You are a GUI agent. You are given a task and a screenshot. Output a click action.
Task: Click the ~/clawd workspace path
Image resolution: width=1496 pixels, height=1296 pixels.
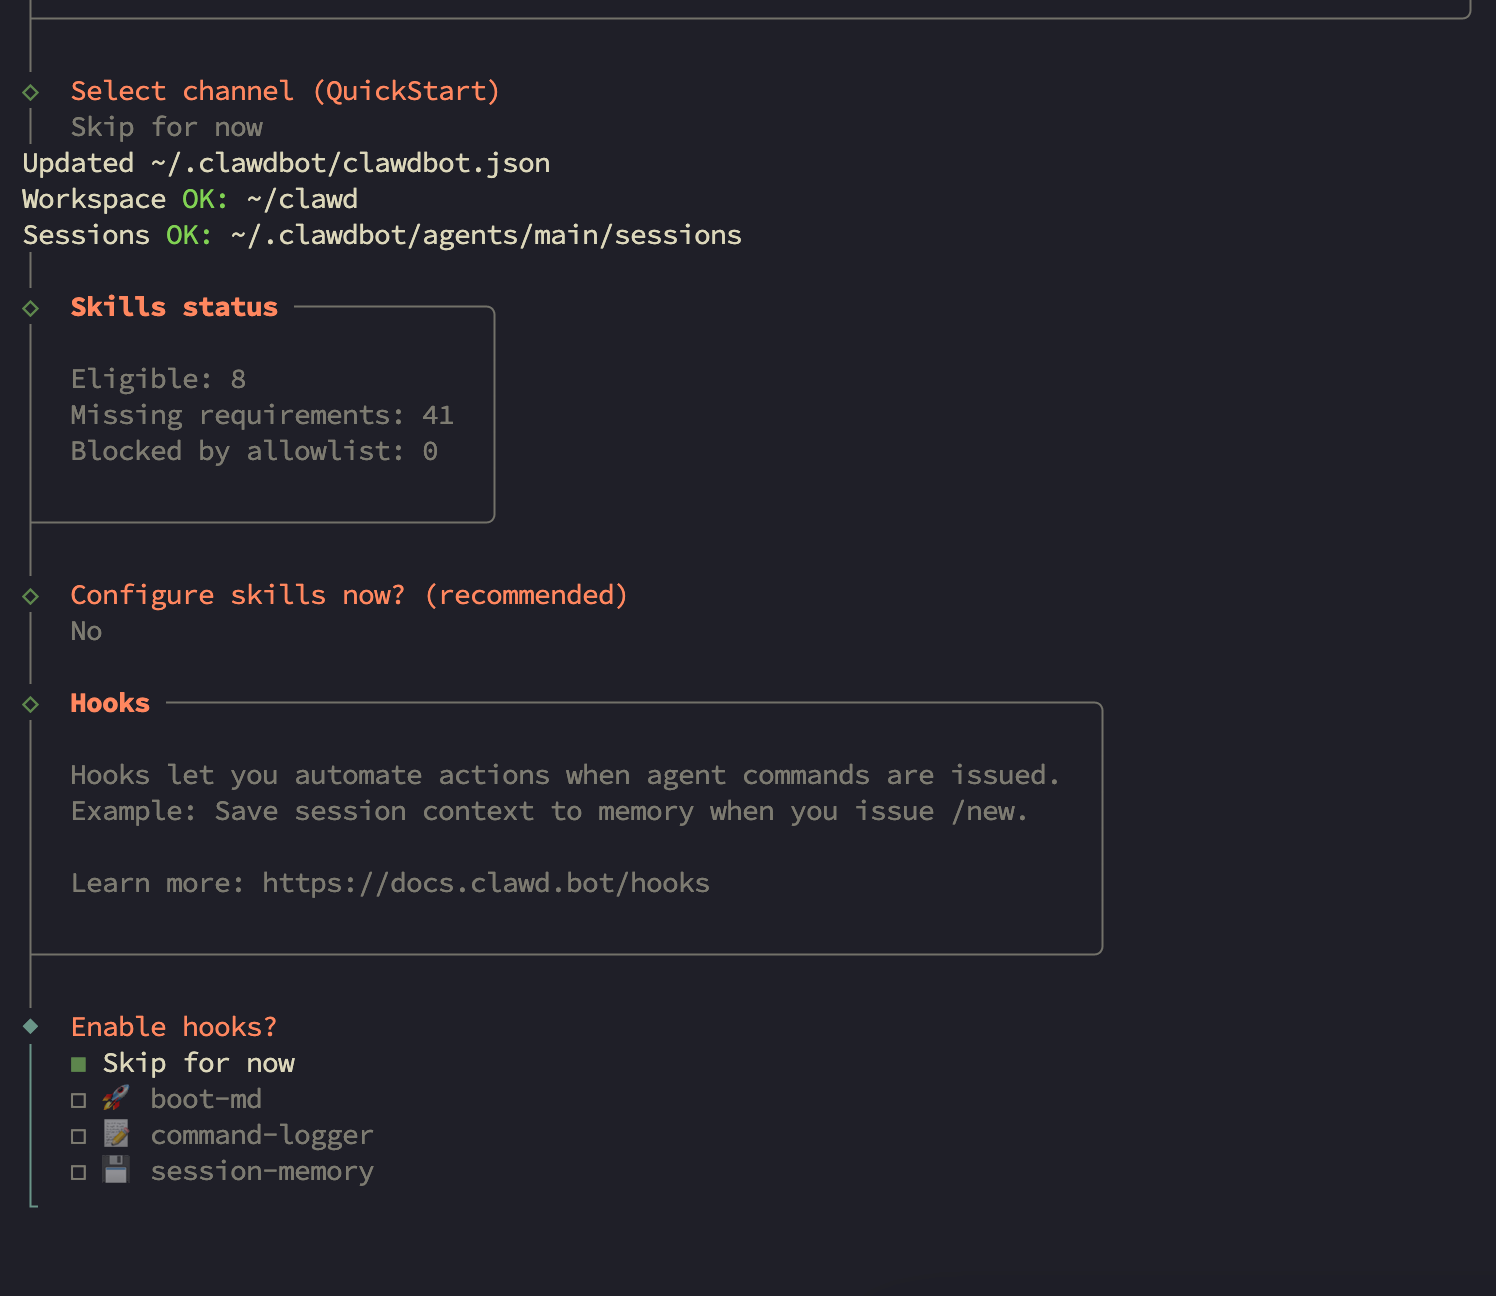tap(302, 199)
